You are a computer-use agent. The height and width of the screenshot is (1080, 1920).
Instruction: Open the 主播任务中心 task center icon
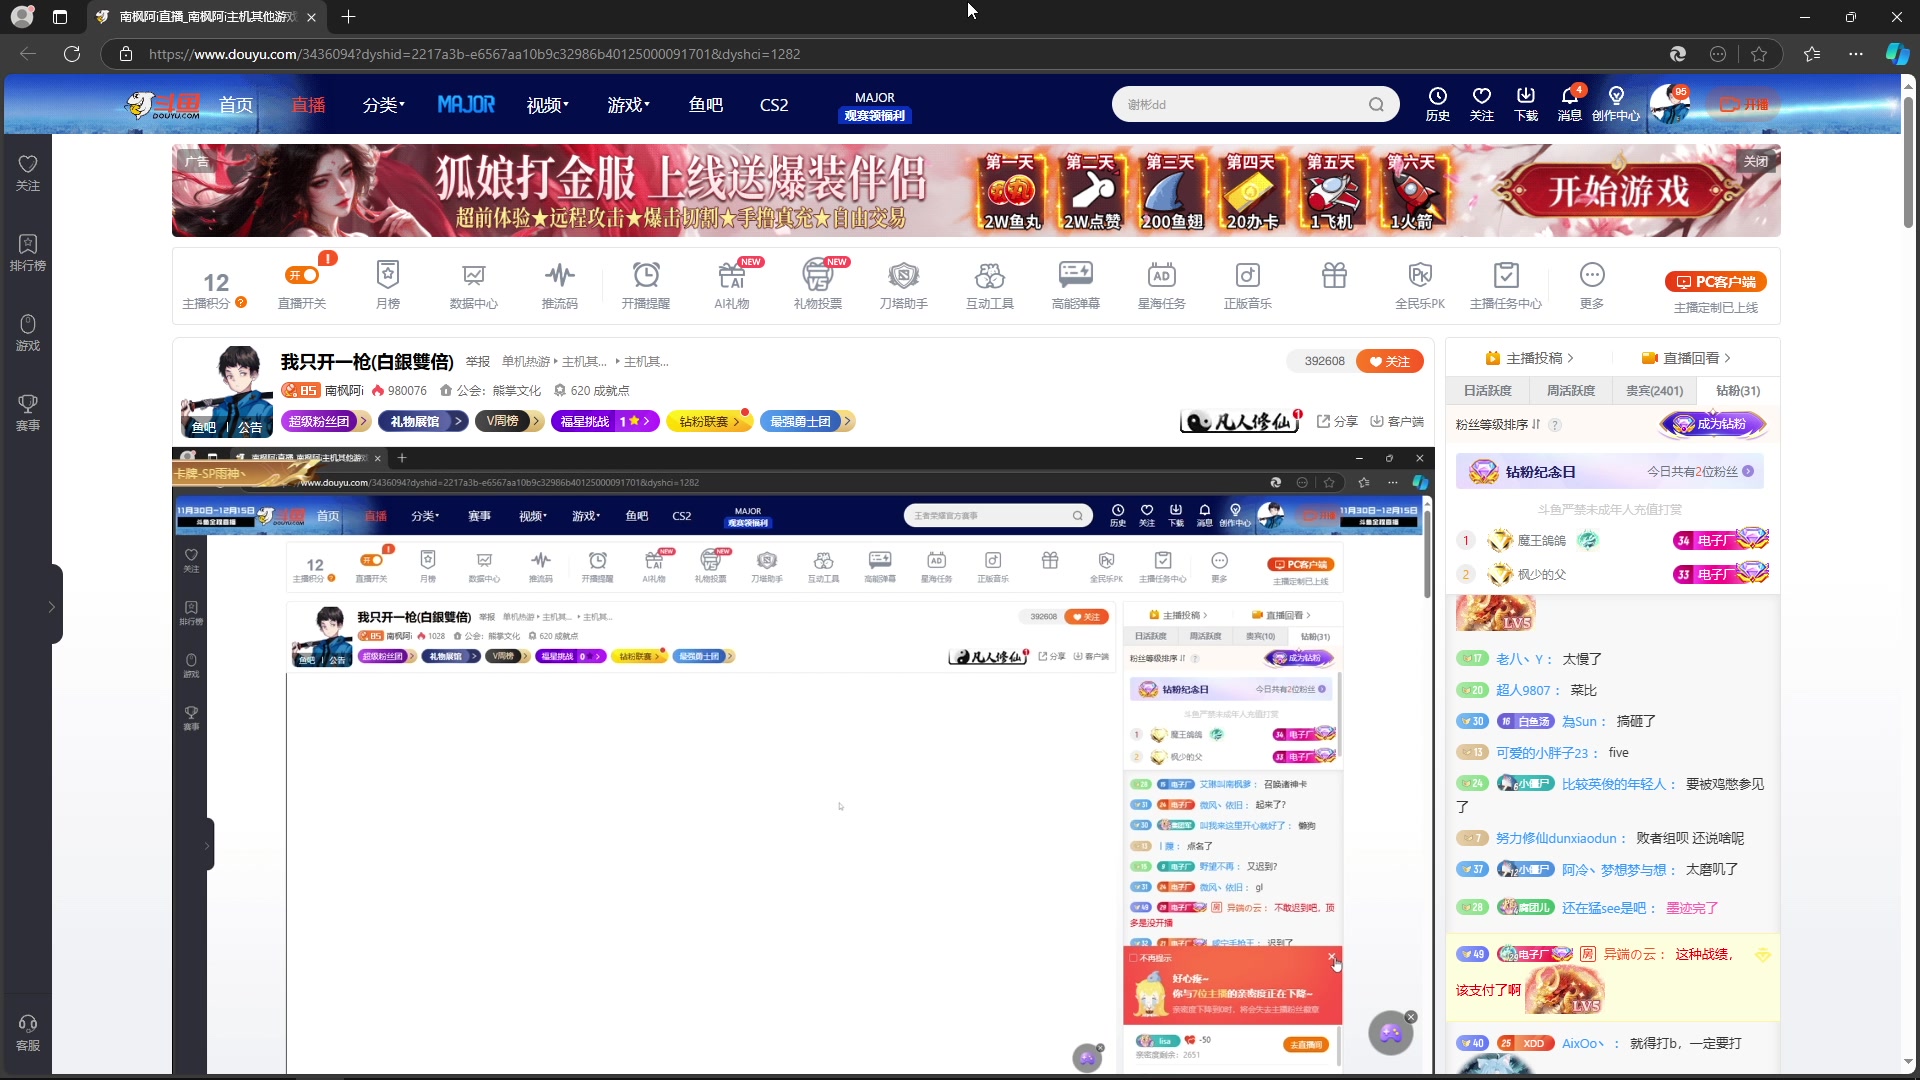(x=1506, y=284)
